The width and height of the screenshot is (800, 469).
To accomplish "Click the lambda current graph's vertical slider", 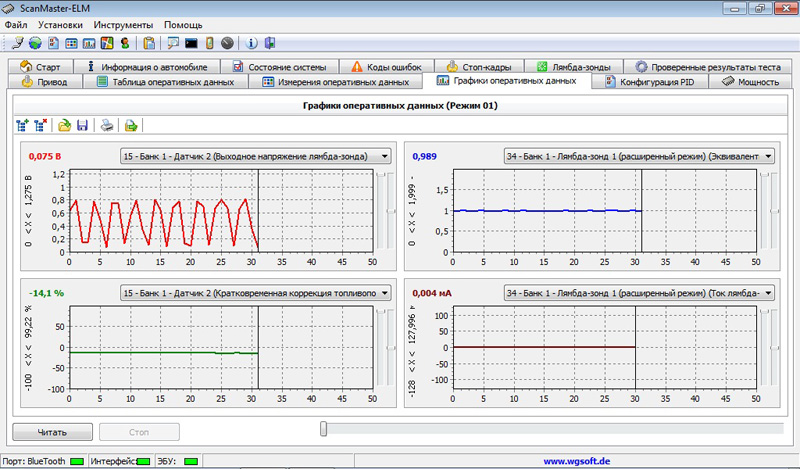I will [774, 348].
